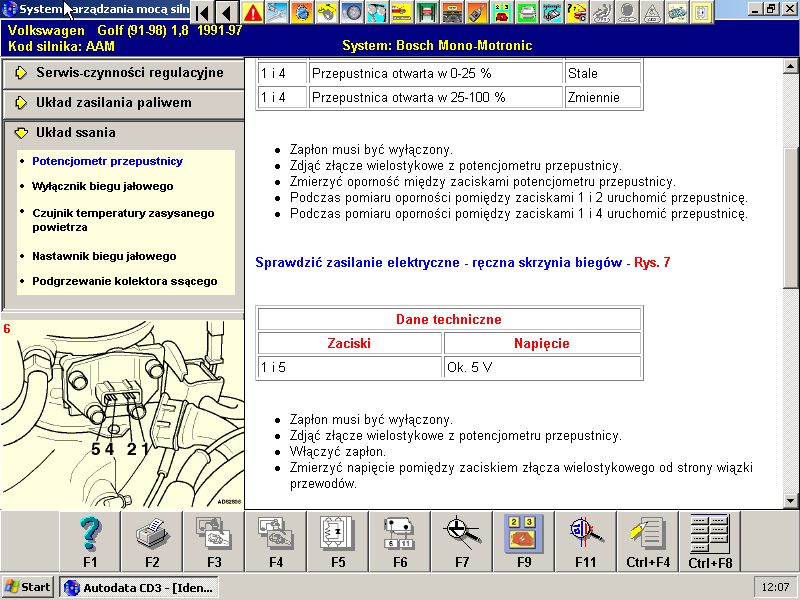
Task: Open Nastawnik biegu jałowego topic
Action: tap(104, 256)
